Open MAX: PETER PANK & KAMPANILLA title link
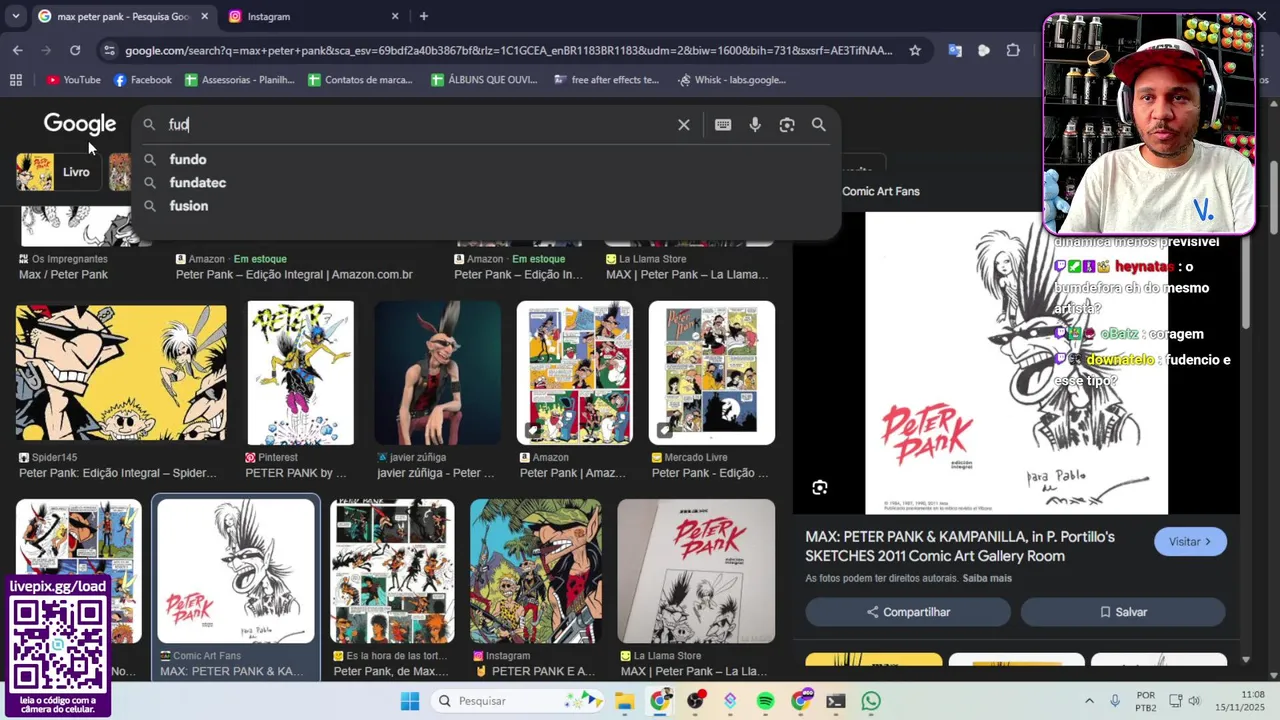The width and height of the screenshot is (1280, 720). tap(960, 546)
